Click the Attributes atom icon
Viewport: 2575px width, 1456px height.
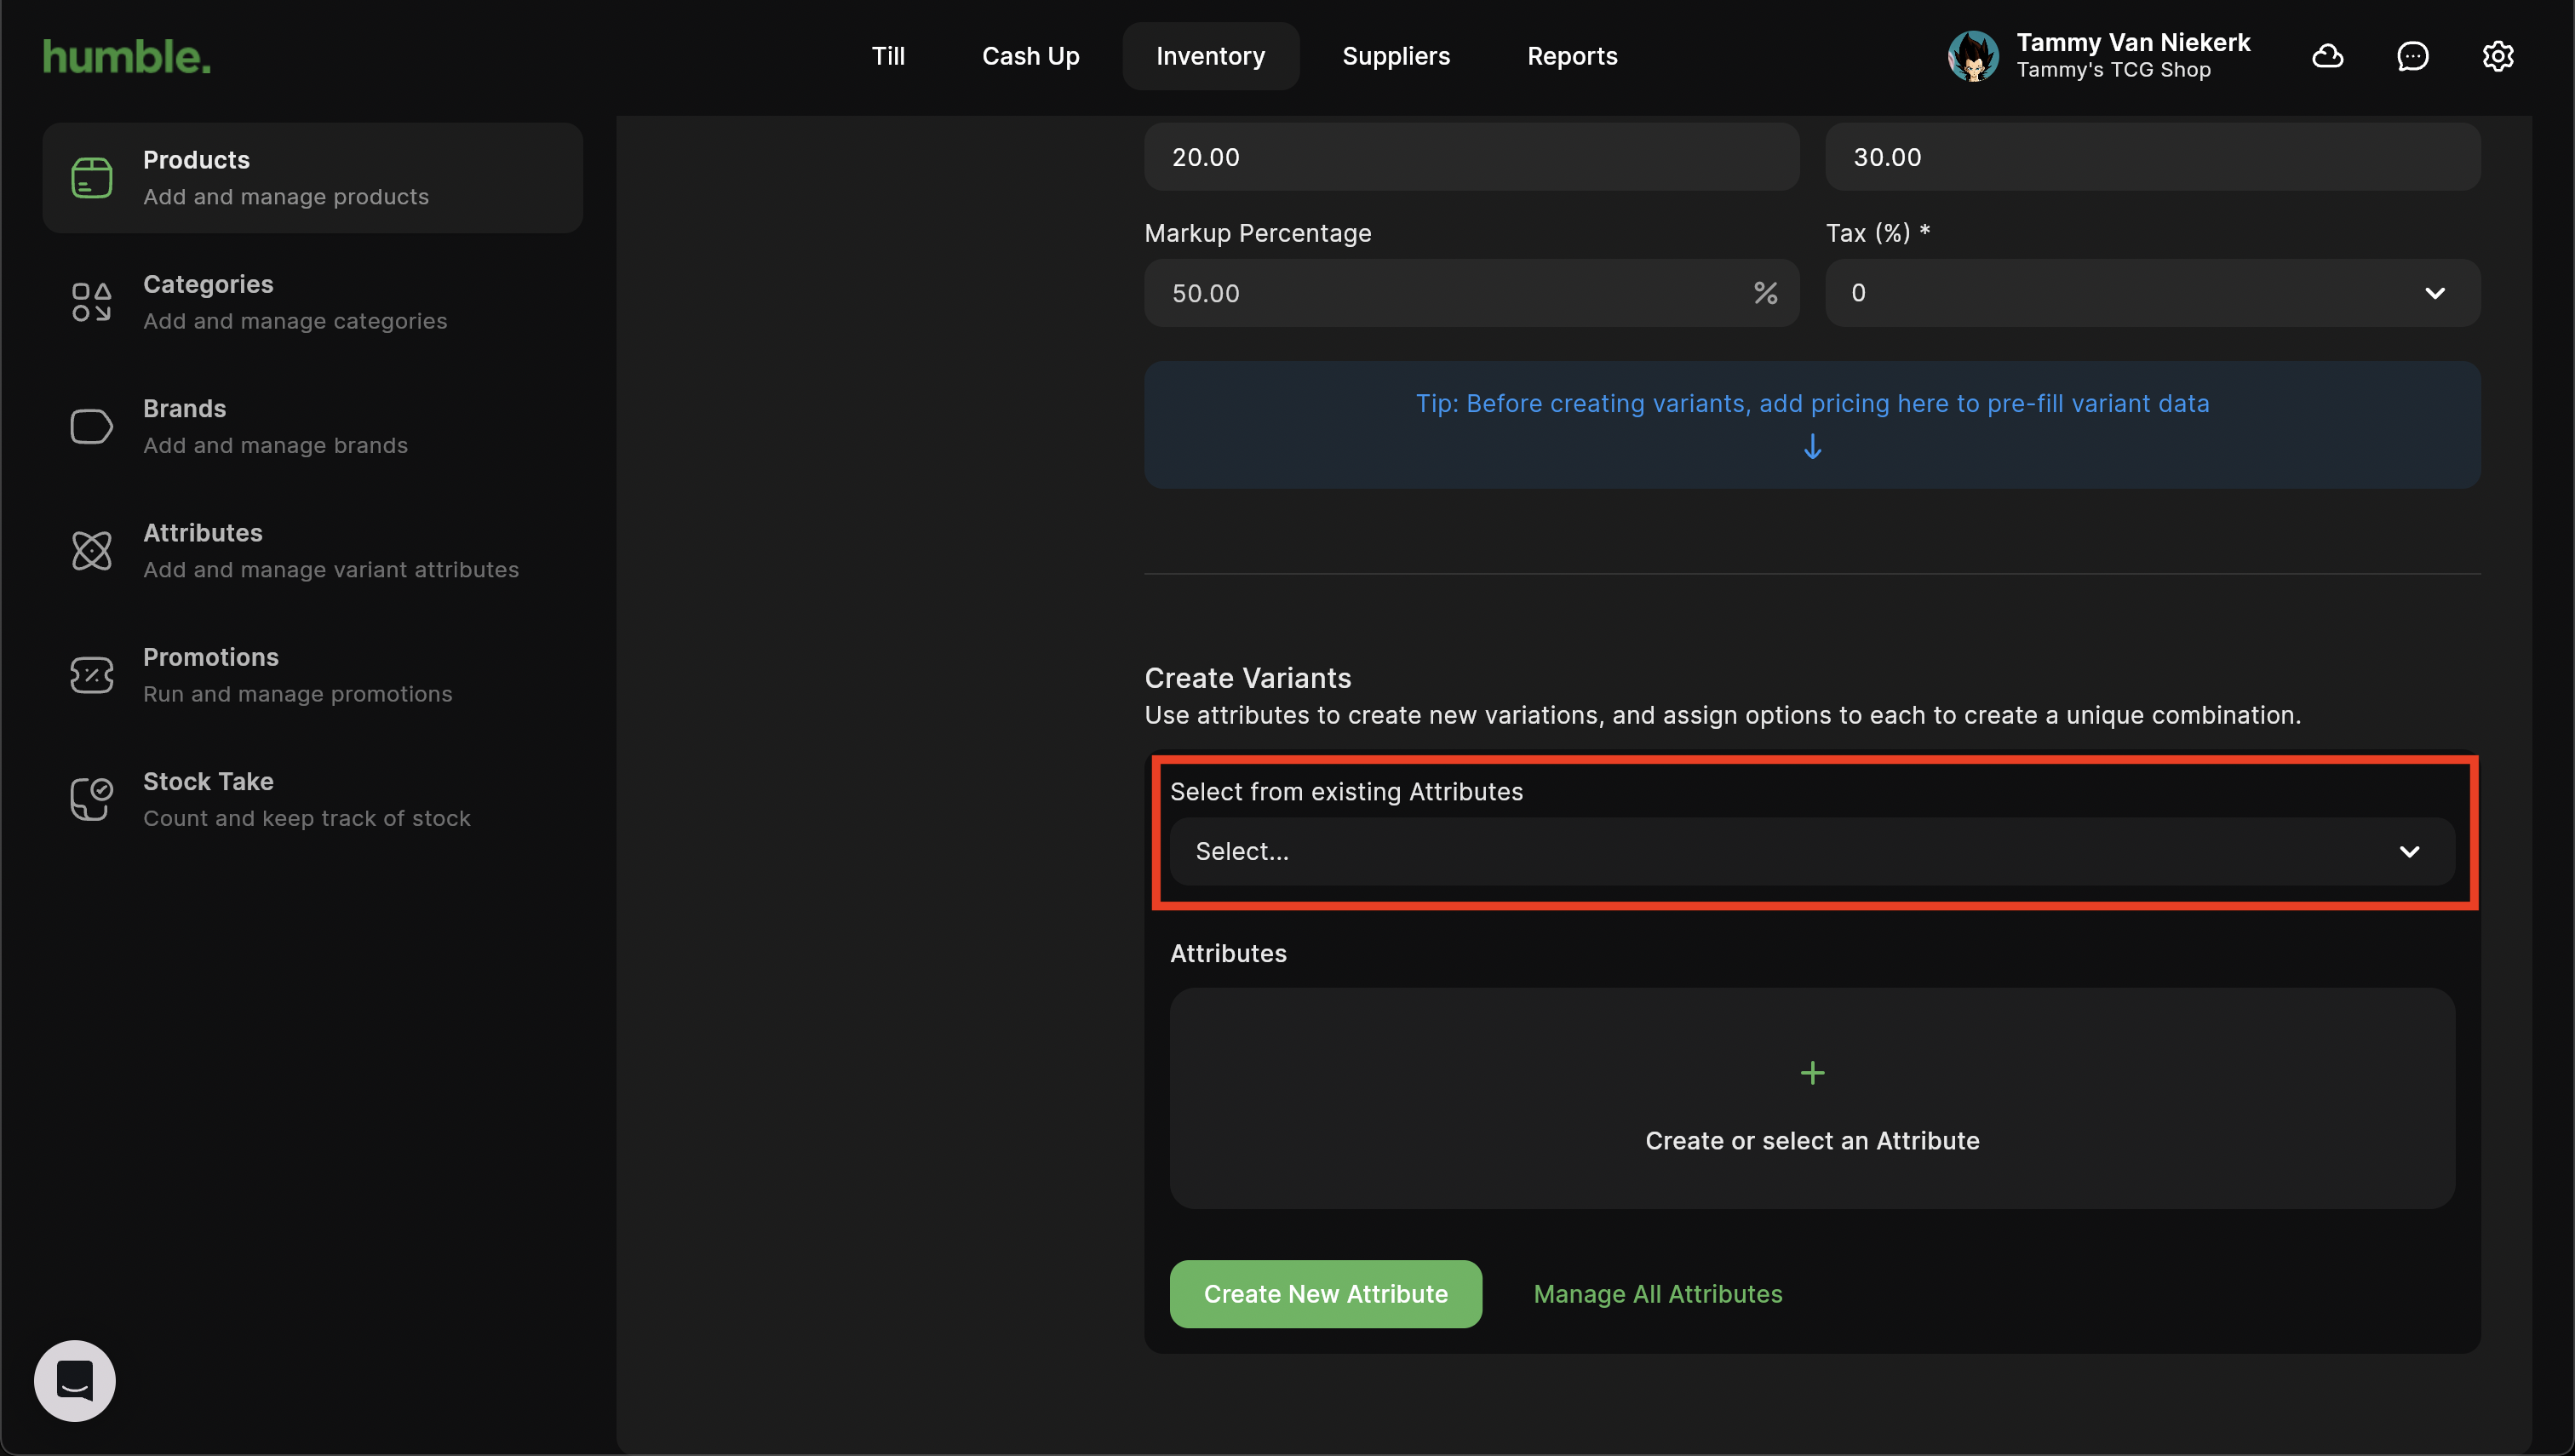click(91, 551)
